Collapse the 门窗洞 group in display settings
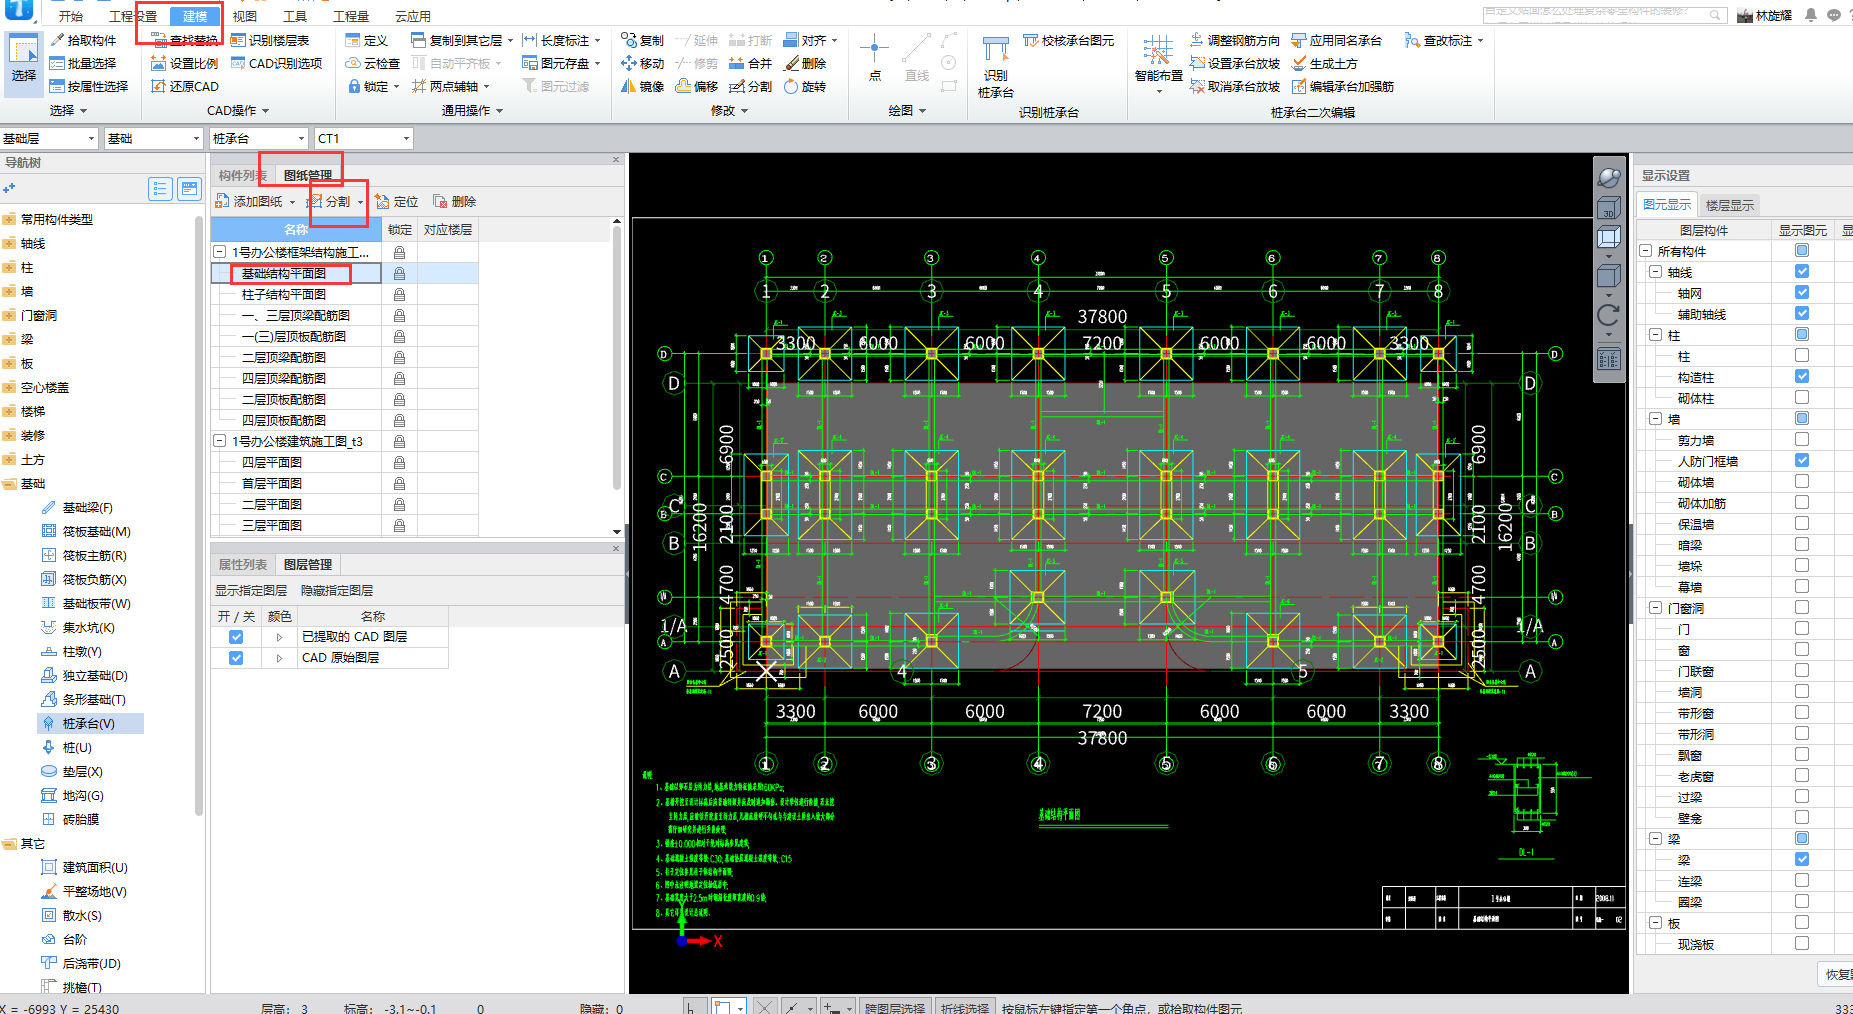 pyautogui.click(x=1655, y=607)
